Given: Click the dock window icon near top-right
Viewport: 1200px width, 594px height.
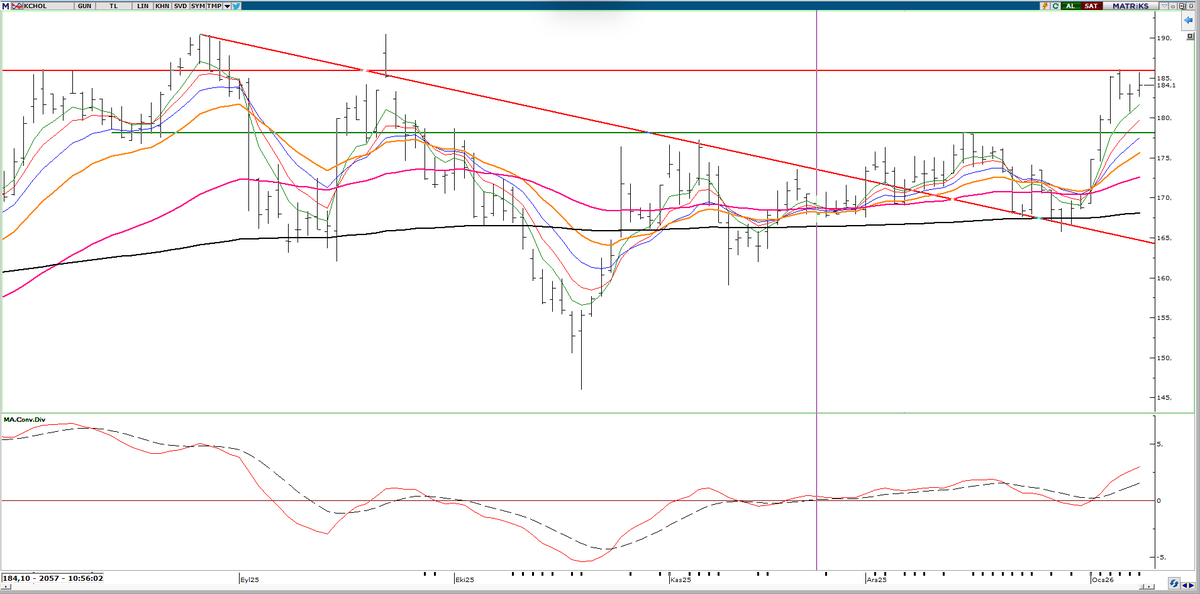Looking at the screenshot, I should click(1182, 6).
